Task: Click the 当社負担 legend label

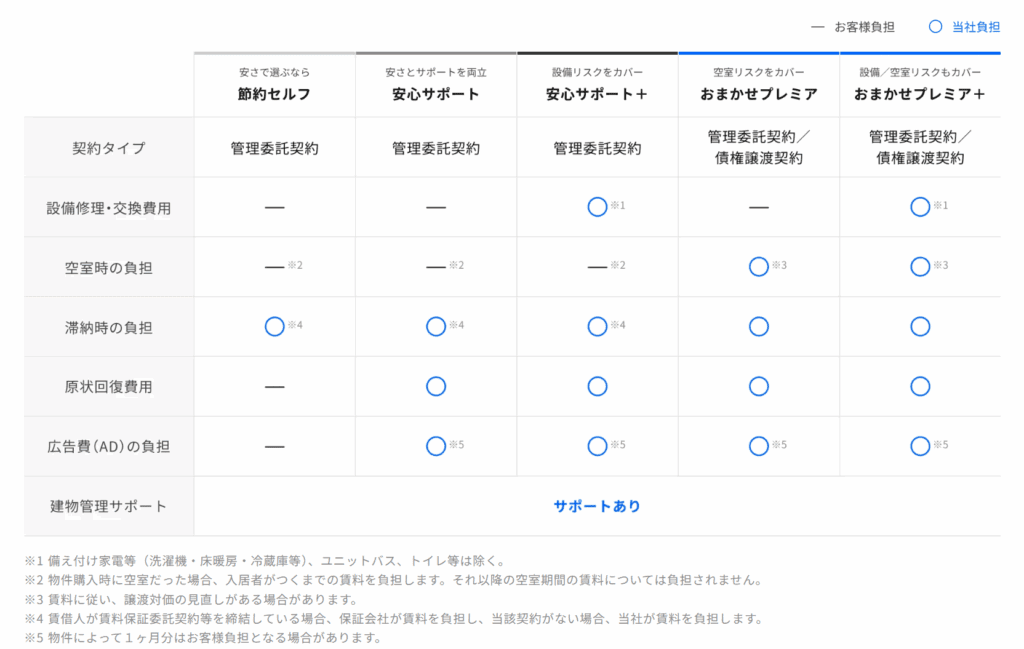Action: click(975, 27)
